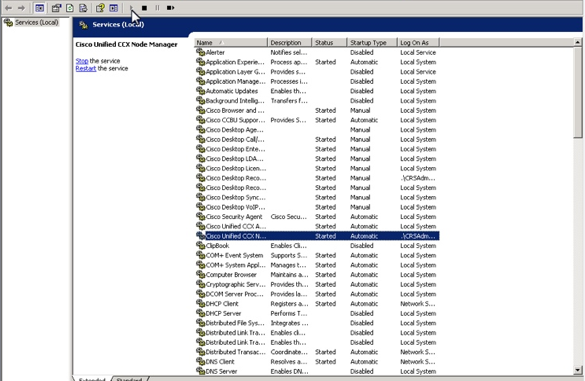Image resolution: width=585 pixels, height=381 pixels.
Task: Click the Export List toolbar icon
Action: pos(83,8)
